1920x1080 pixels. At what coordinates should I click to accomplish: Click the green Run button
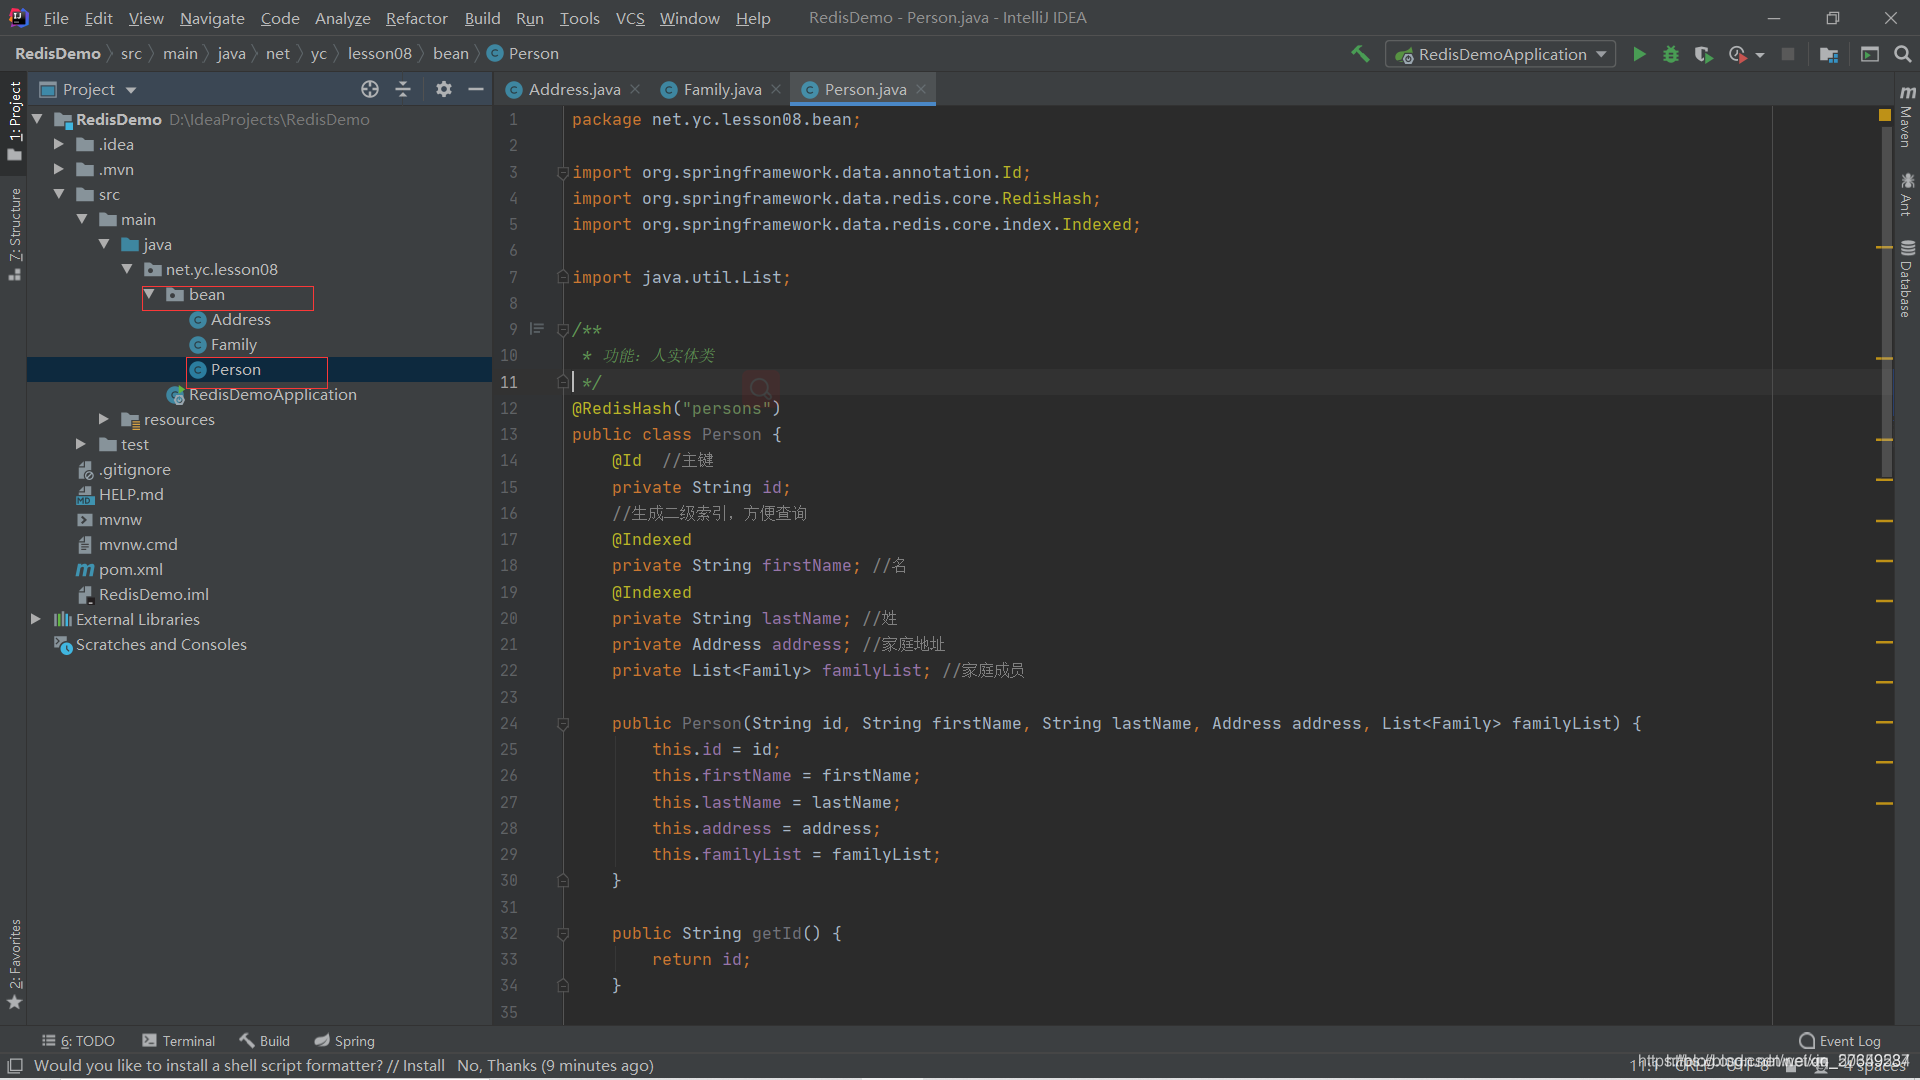click(1639, 54)
